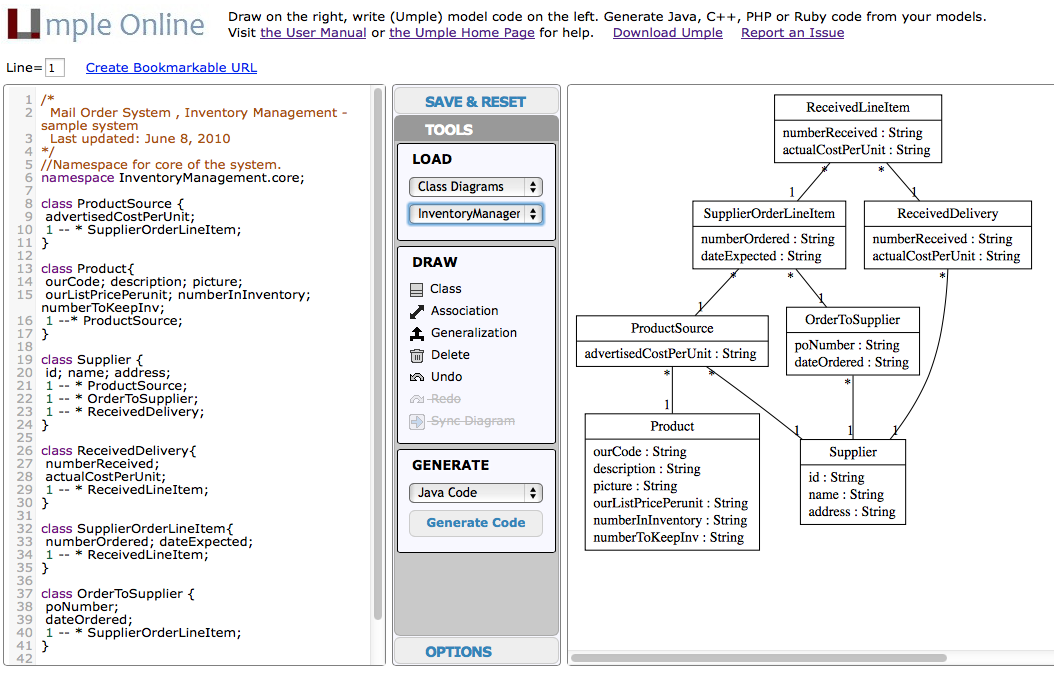Click Create Bookmarkable URL
Image resolution: width=1054 pixels, height=676 pixels.
pyautogui.click(x=171, y=67)
